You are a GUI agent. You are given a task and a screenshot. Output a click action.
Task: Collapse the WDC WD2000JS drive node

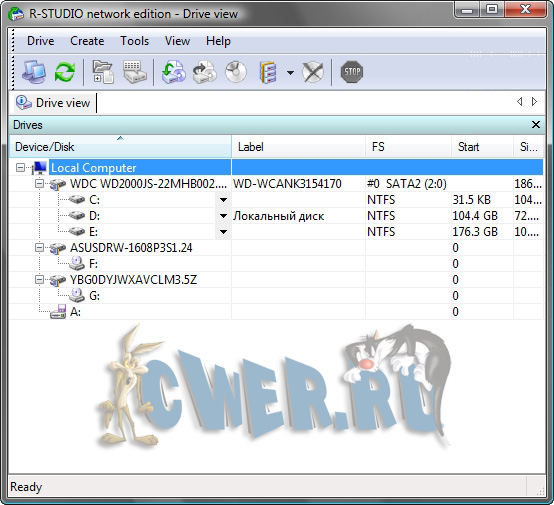(x=40, y=184)
